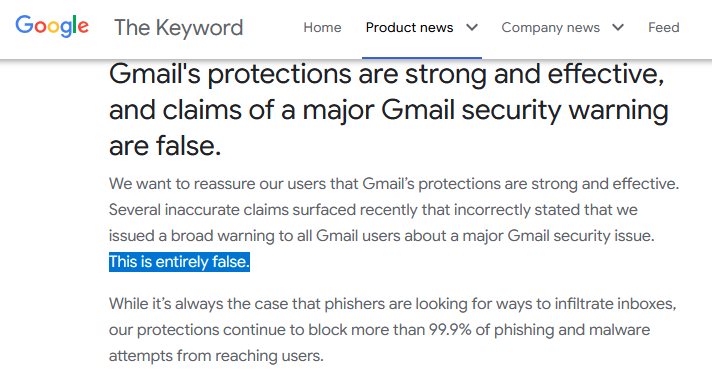Viewport: 712px width, 373px height.
Task: Click the highlighted 'This is entirely false.' text
Action: 179,262
